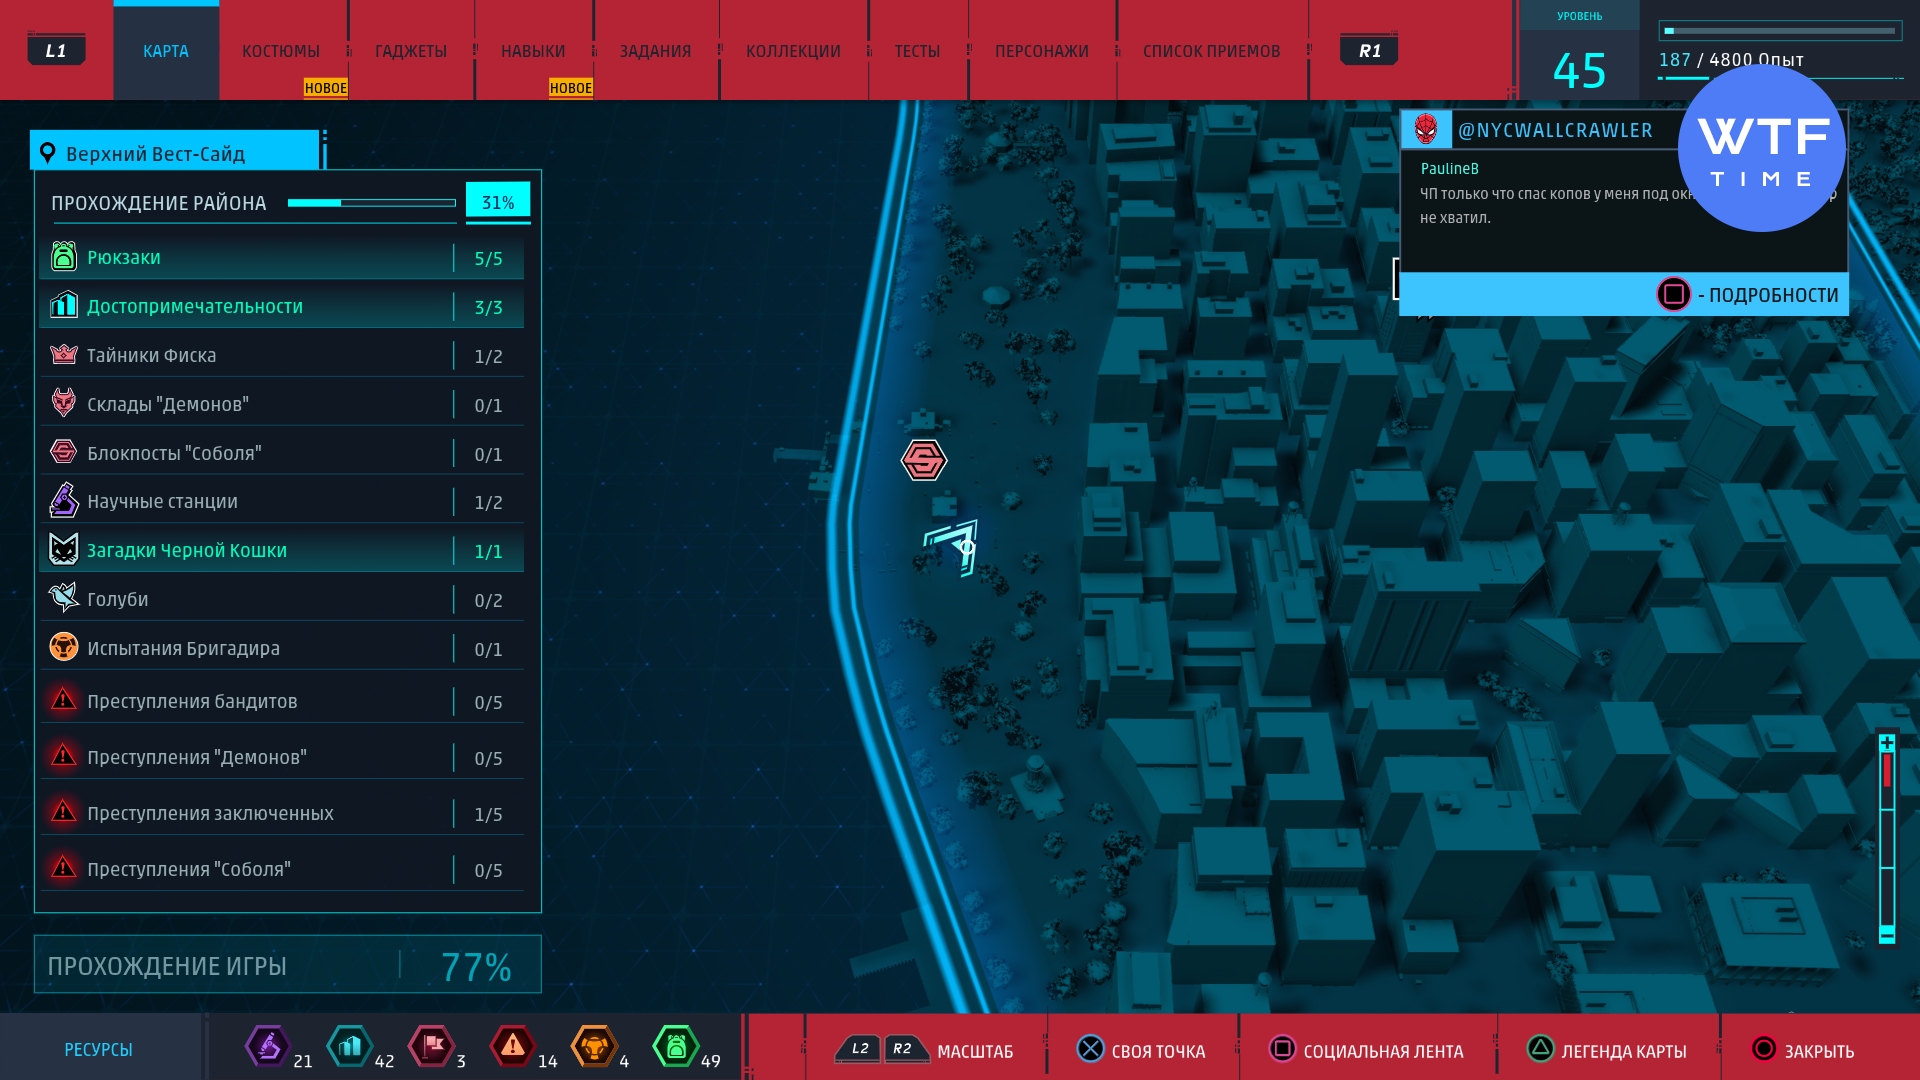Select the backpacks icon in district list
Screen dimensions: 1920x1080
(64, 257)
